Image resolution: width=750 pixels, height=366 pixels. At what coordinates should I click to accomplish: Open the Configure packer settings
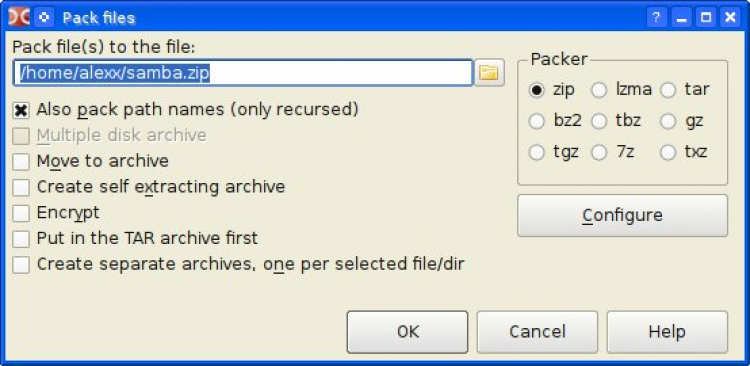(x=622, y=215)
